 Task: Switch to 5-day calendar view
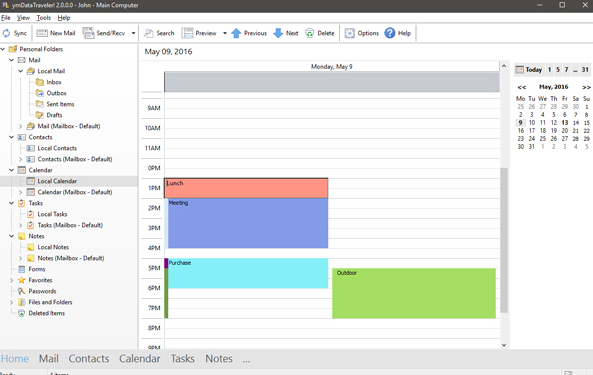[558, 70]
